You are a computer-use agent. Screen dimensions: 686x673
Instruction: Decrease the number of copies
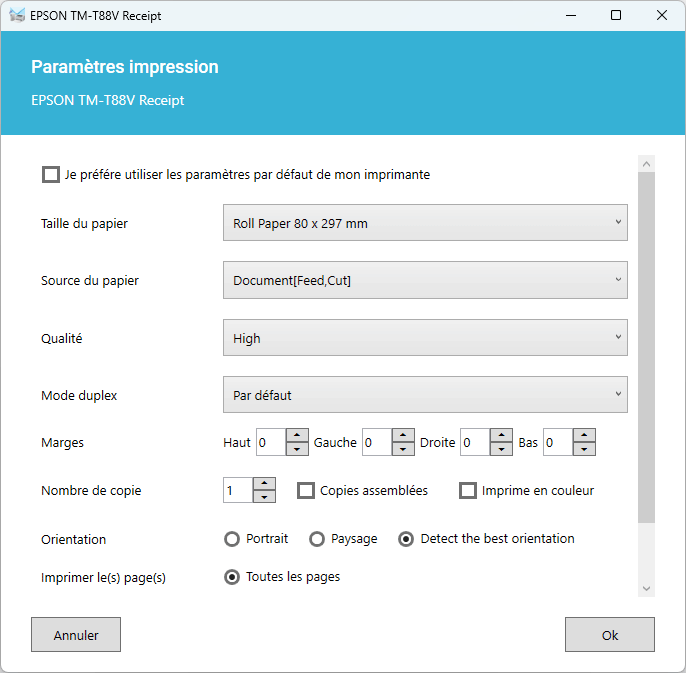pyautogui.click(x=264, y=497)
